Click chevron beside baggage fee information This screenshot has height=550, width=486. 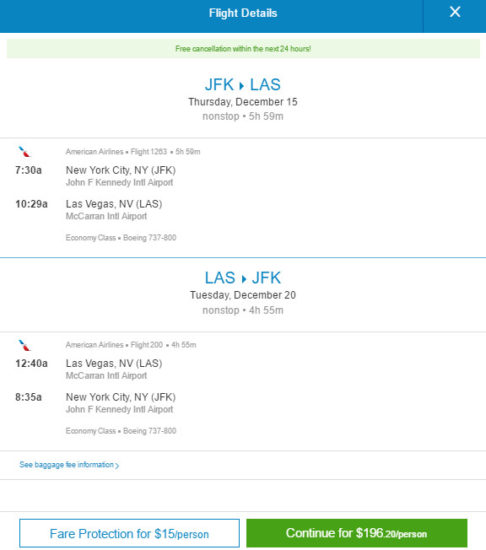(117, 465)
